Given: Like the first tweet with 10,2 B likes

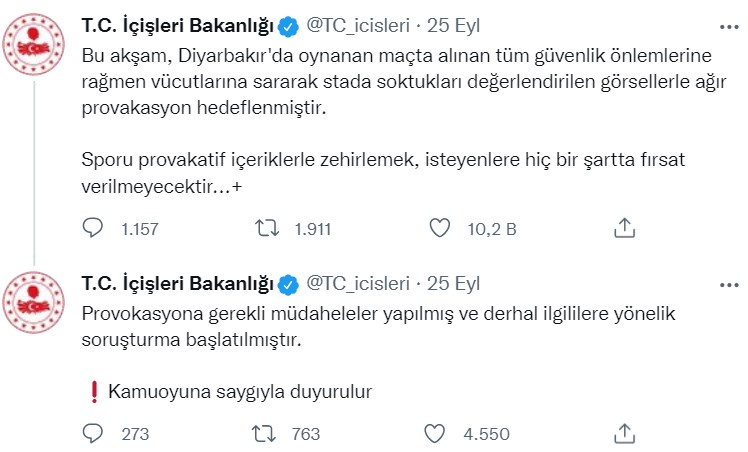Looking at the screenshot, I should [x=438, y=229].
